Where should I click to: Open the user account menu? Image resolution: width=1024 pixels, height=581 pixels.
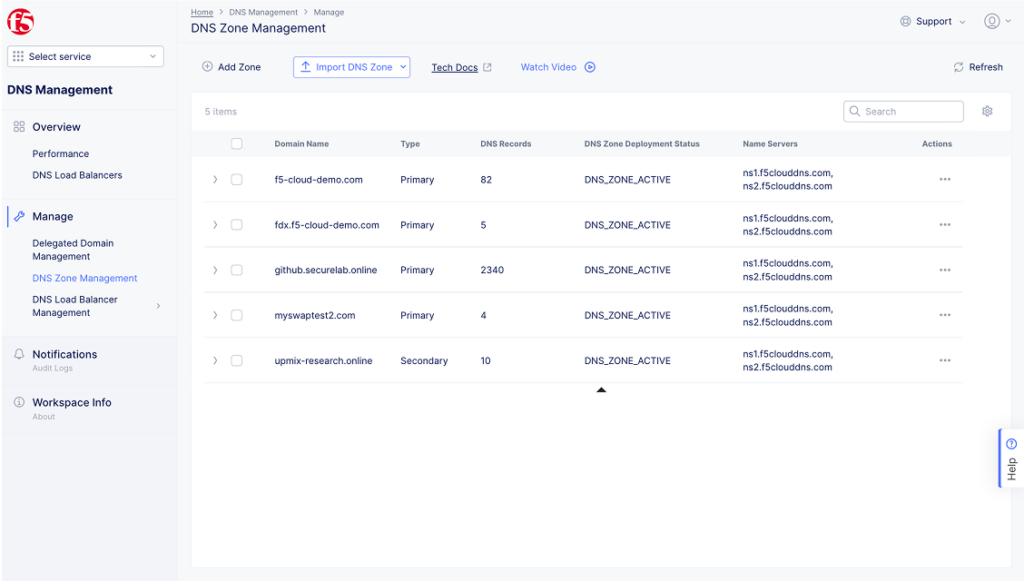(997, 22)
